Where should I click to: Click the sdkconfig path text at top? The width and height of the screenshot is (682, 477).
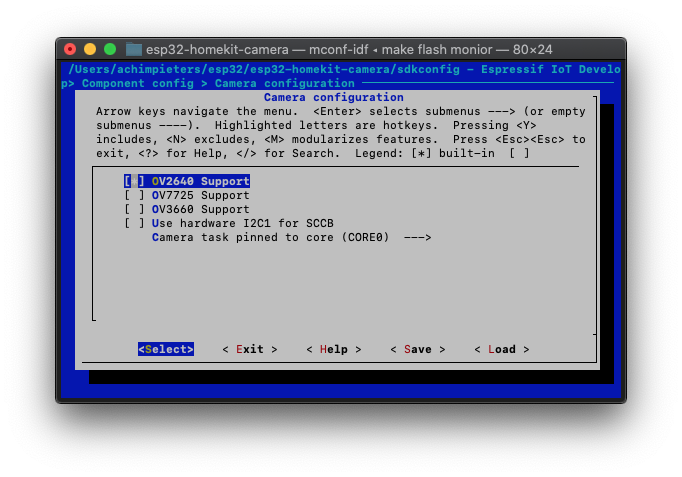(264, 69)
